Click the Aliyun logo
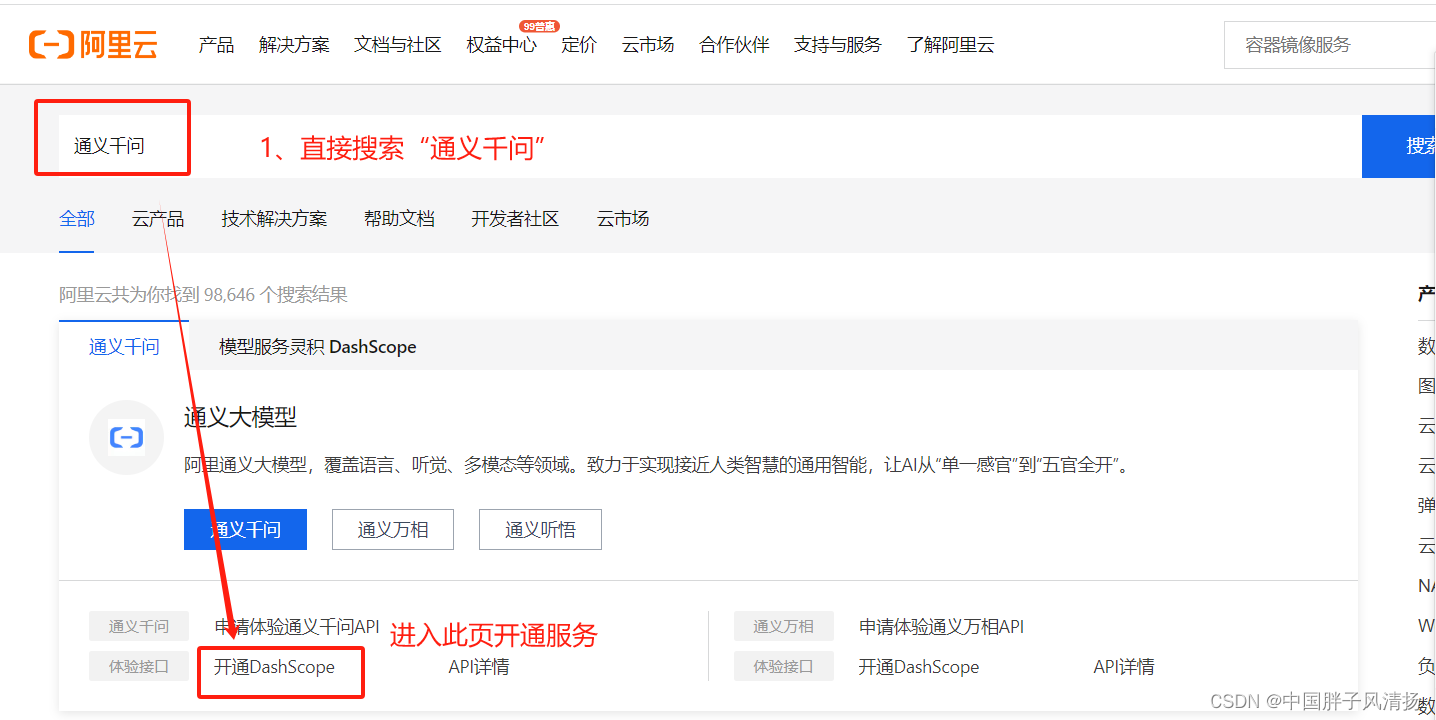This screenshot has width=1436, height=720. [x=93, y=45]
